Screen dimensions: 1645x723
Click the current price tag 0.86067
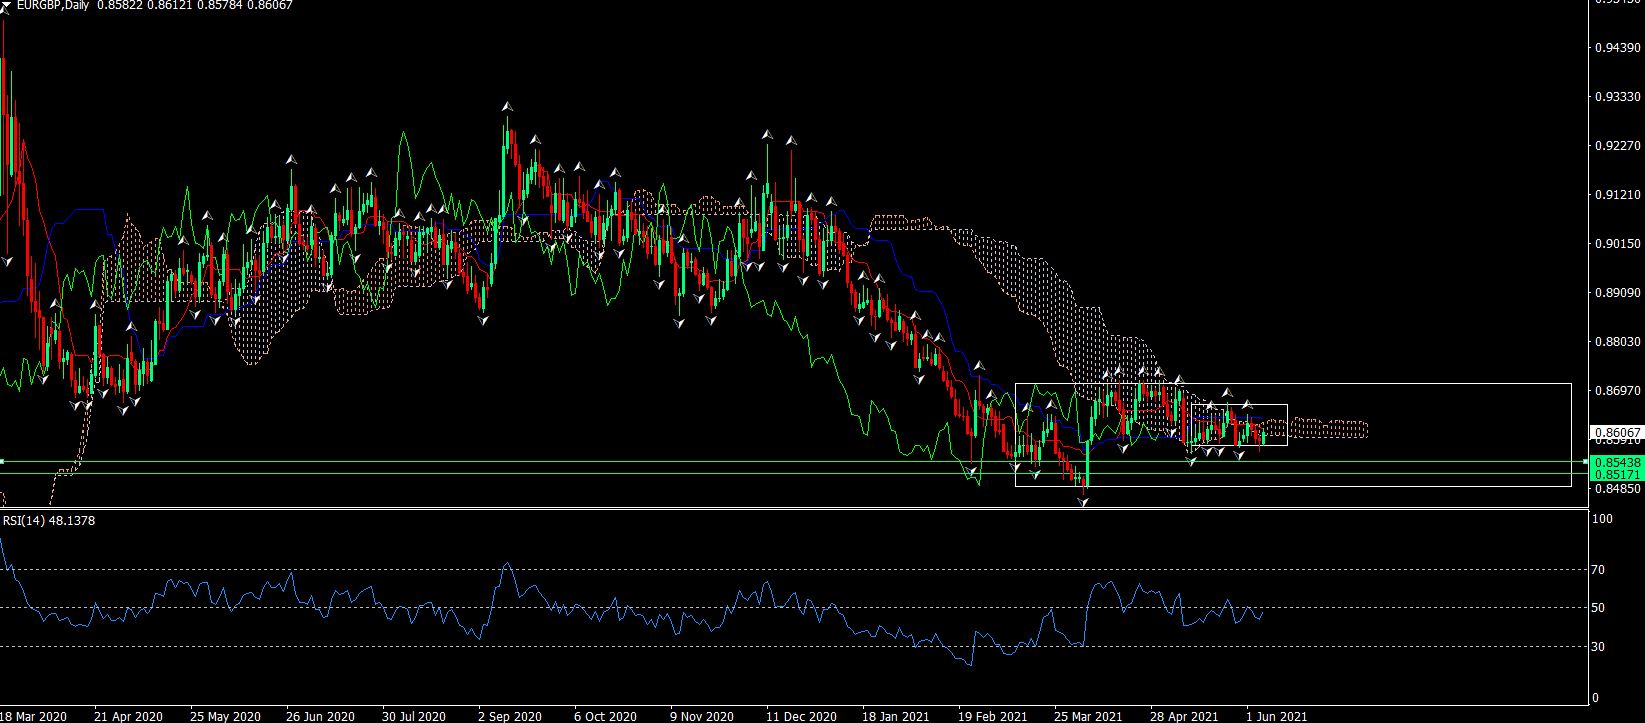pyautogui.click(x=1616, y=432)
